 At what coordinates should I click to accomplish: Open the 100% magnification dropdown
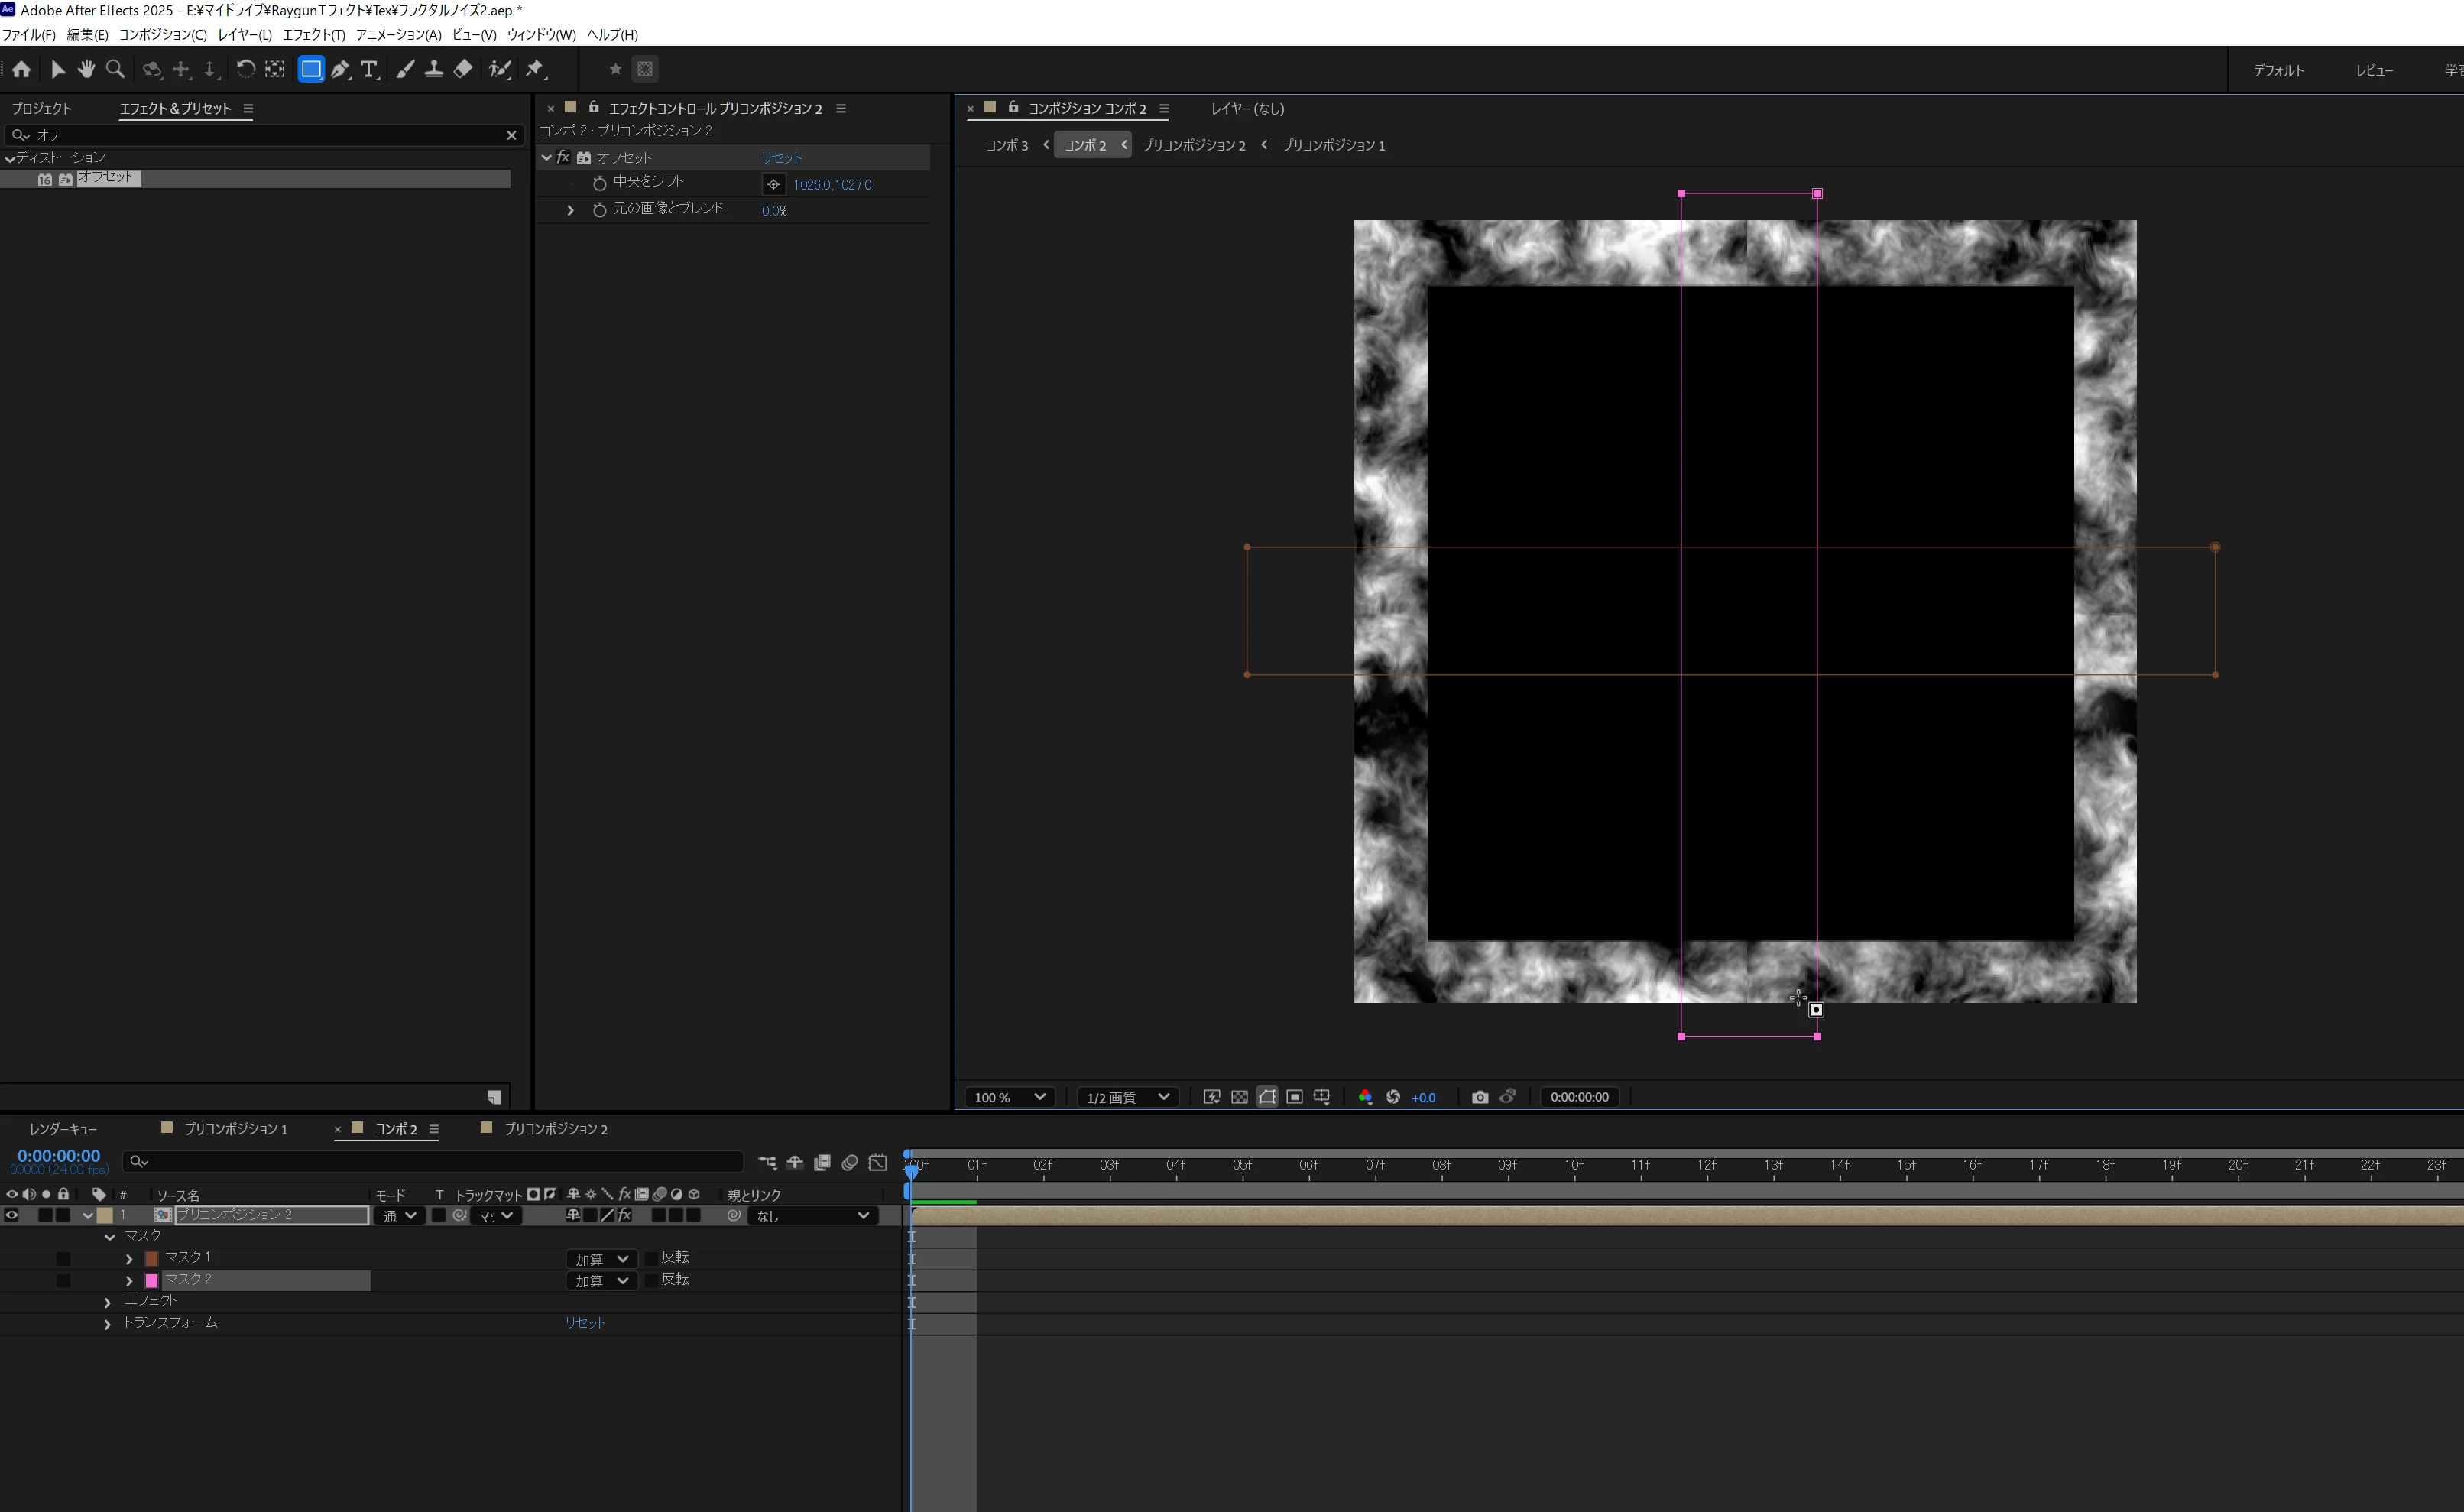pyautogui.click(x=1009, y=1097)
